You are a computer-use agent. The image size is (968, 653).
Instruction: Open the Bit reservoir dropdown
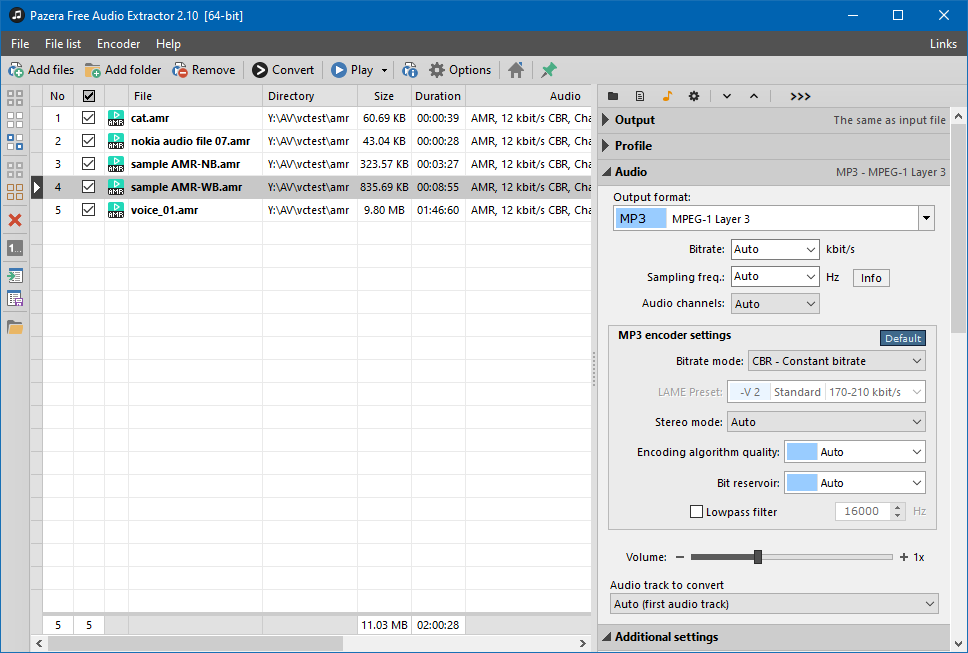click(854, 483)
